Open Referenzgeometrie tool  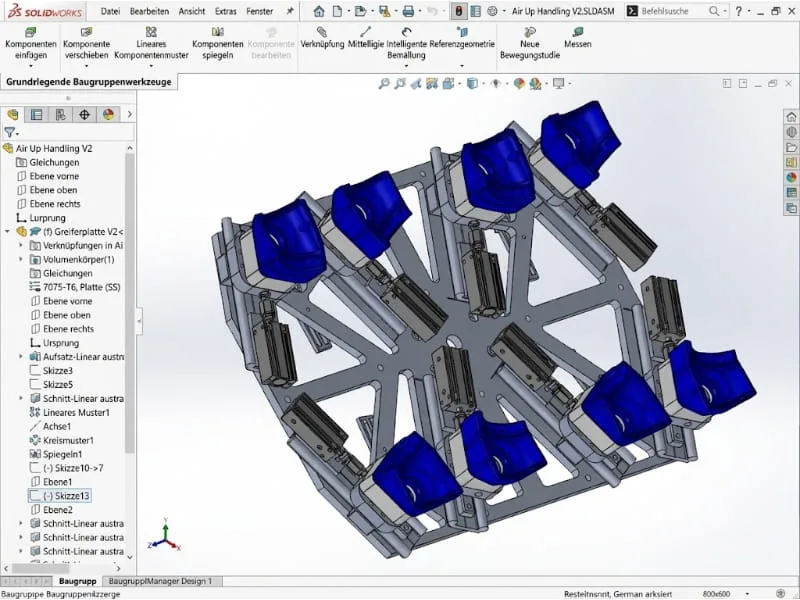(462, 38)
